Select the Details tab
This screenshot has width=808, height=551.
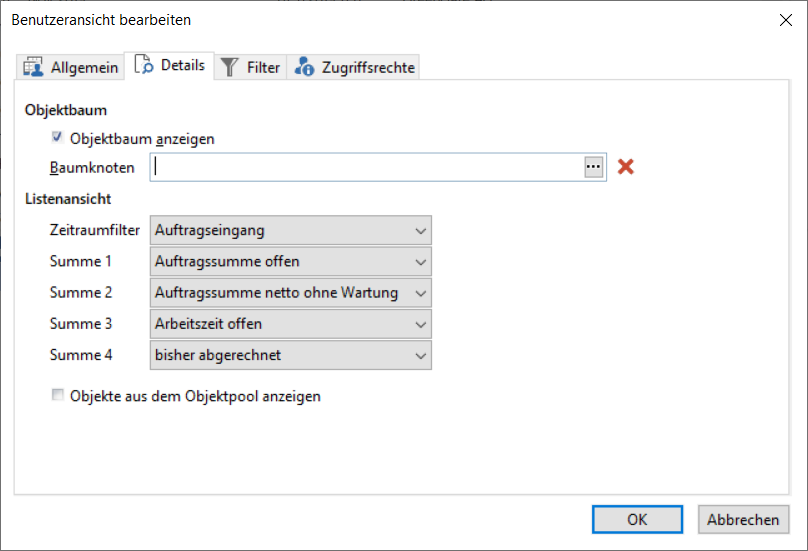tap(169, 65)
